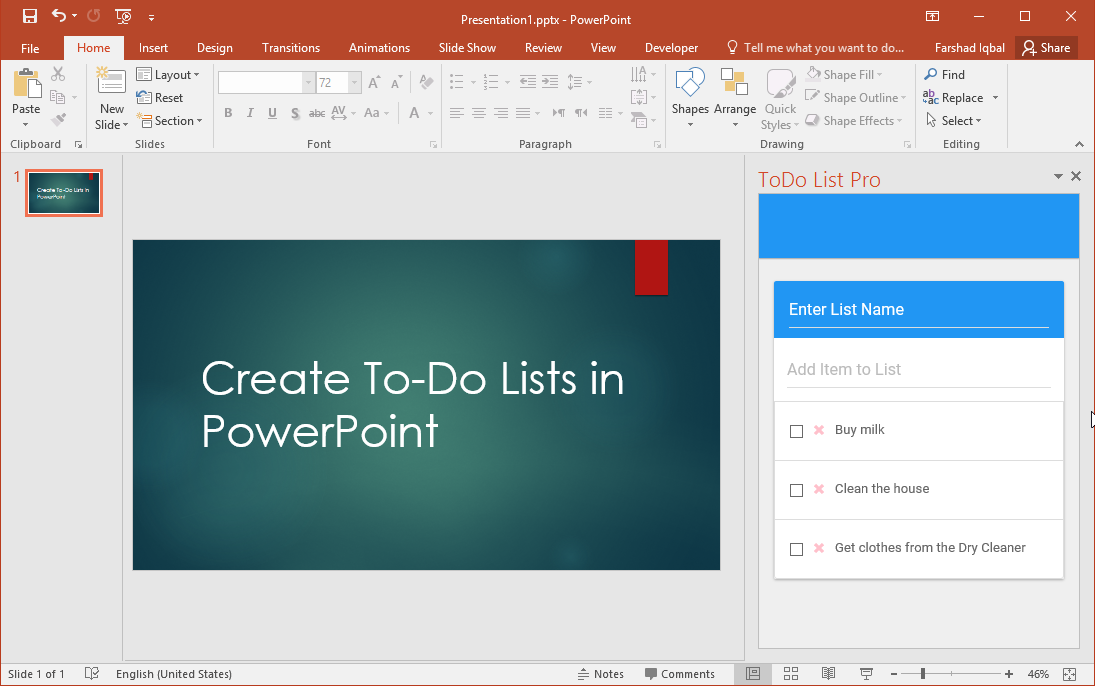
Task: Open the font size dropdown
Action: pyautogui.click(x=355, y=83)
